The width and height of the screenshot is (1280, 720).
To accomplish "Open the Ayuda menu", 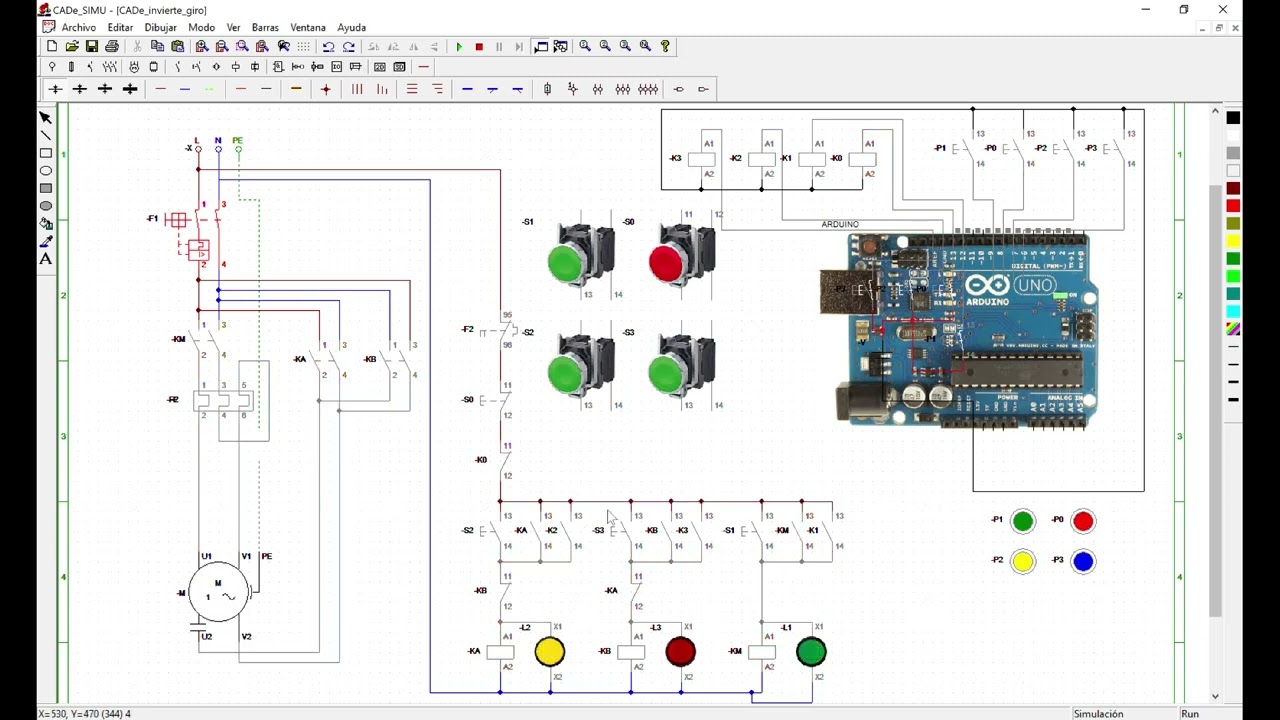I will pos(351,28).
